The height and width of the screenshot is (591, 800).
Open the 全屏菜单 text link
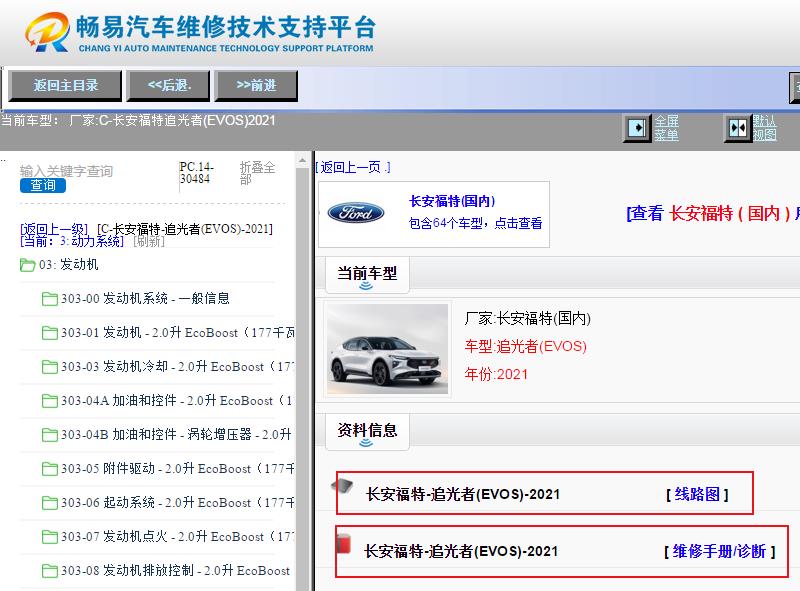pos(666,128)
